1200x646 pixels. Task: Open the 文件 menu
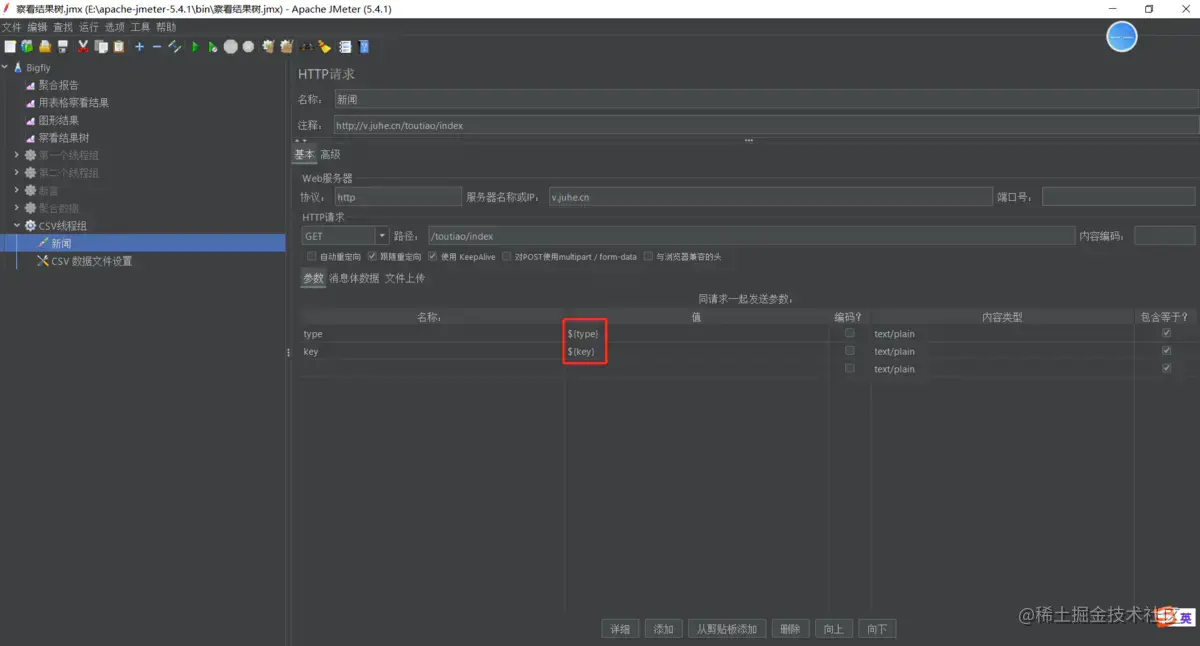tap(11, 27)
